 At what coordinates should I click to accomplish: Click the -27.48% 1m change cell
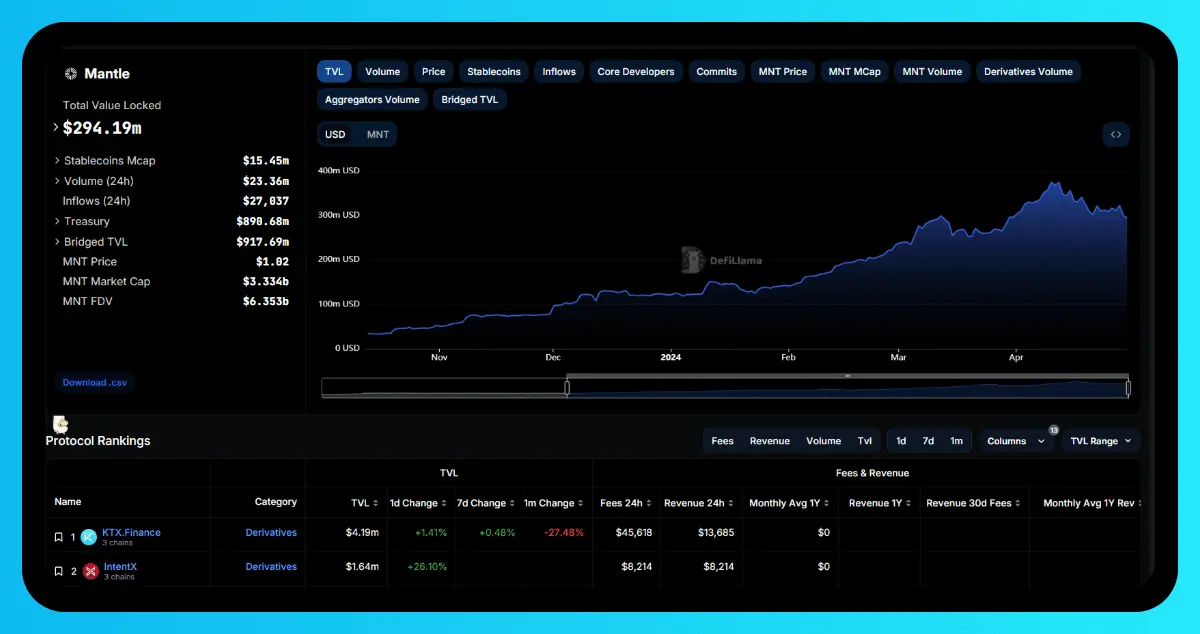click(564, 533)
